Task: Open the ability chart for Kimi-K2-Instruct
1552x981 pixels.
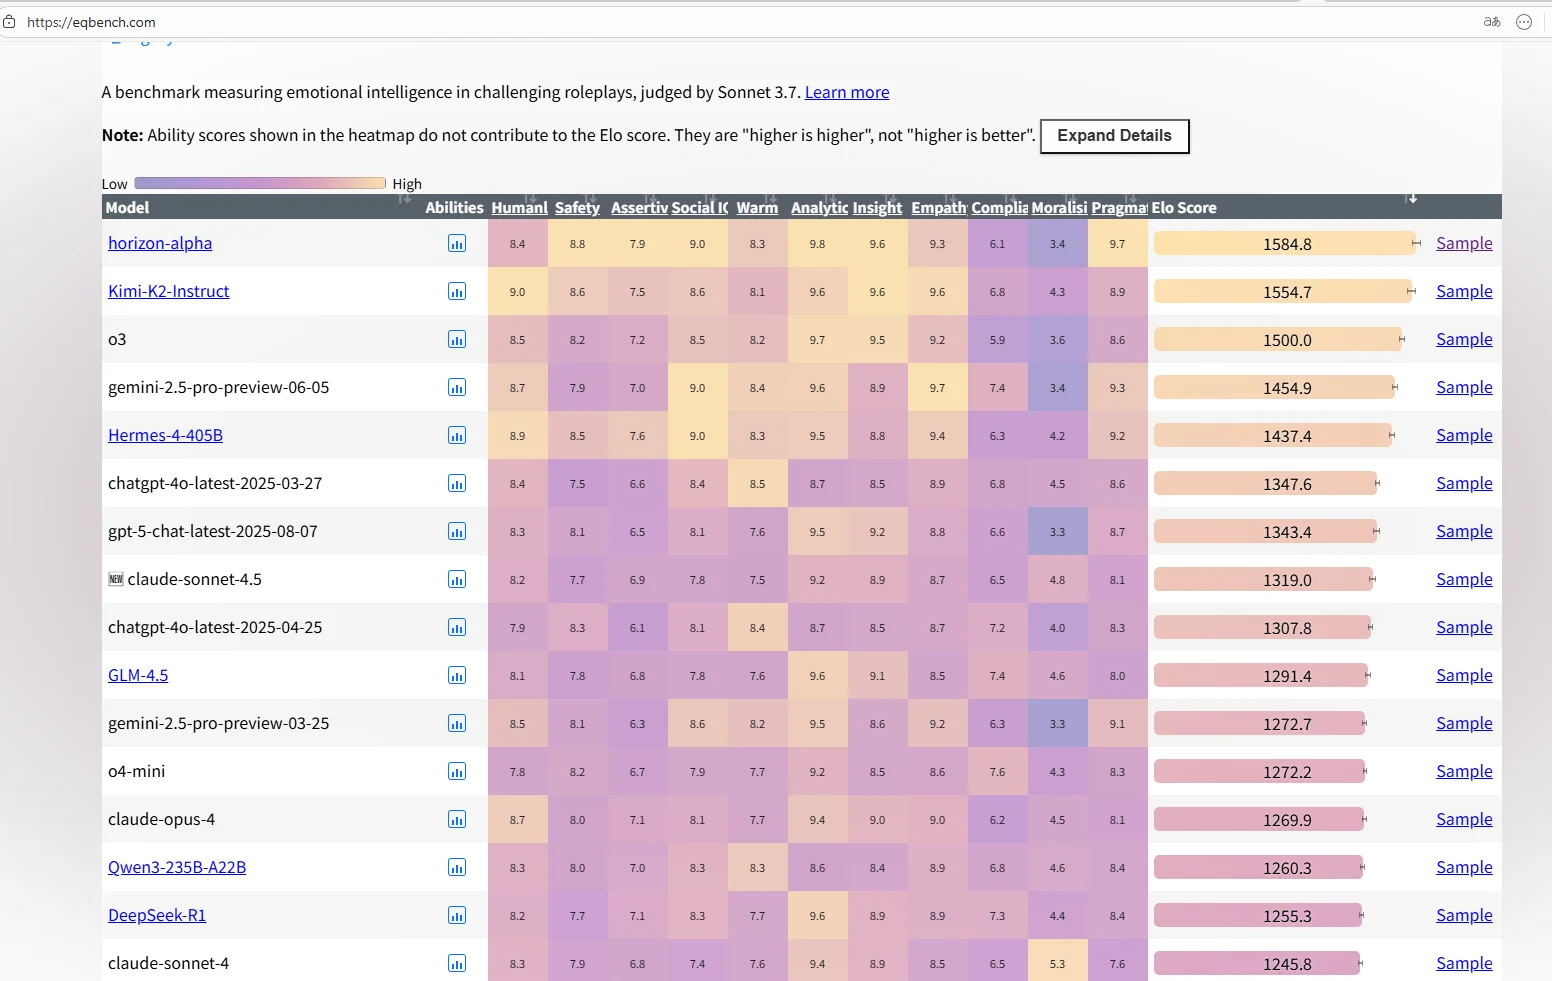Action: click(x=457, y=292)
